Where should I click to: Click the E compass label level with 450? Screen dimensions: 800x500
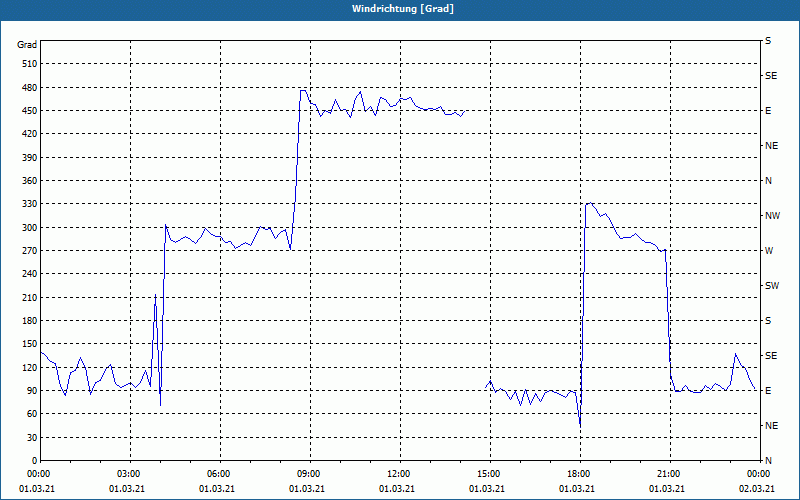coord(768,111)
